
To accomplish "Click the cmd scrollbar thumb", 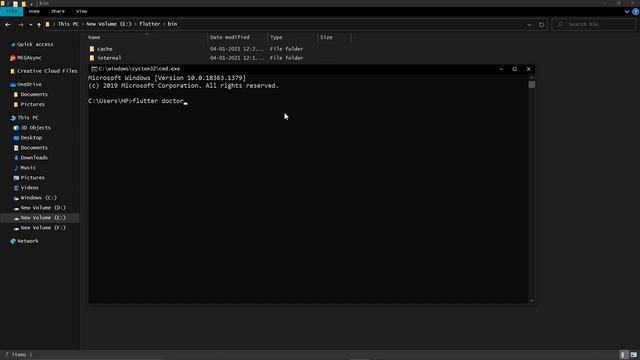I will pos(531,84).
